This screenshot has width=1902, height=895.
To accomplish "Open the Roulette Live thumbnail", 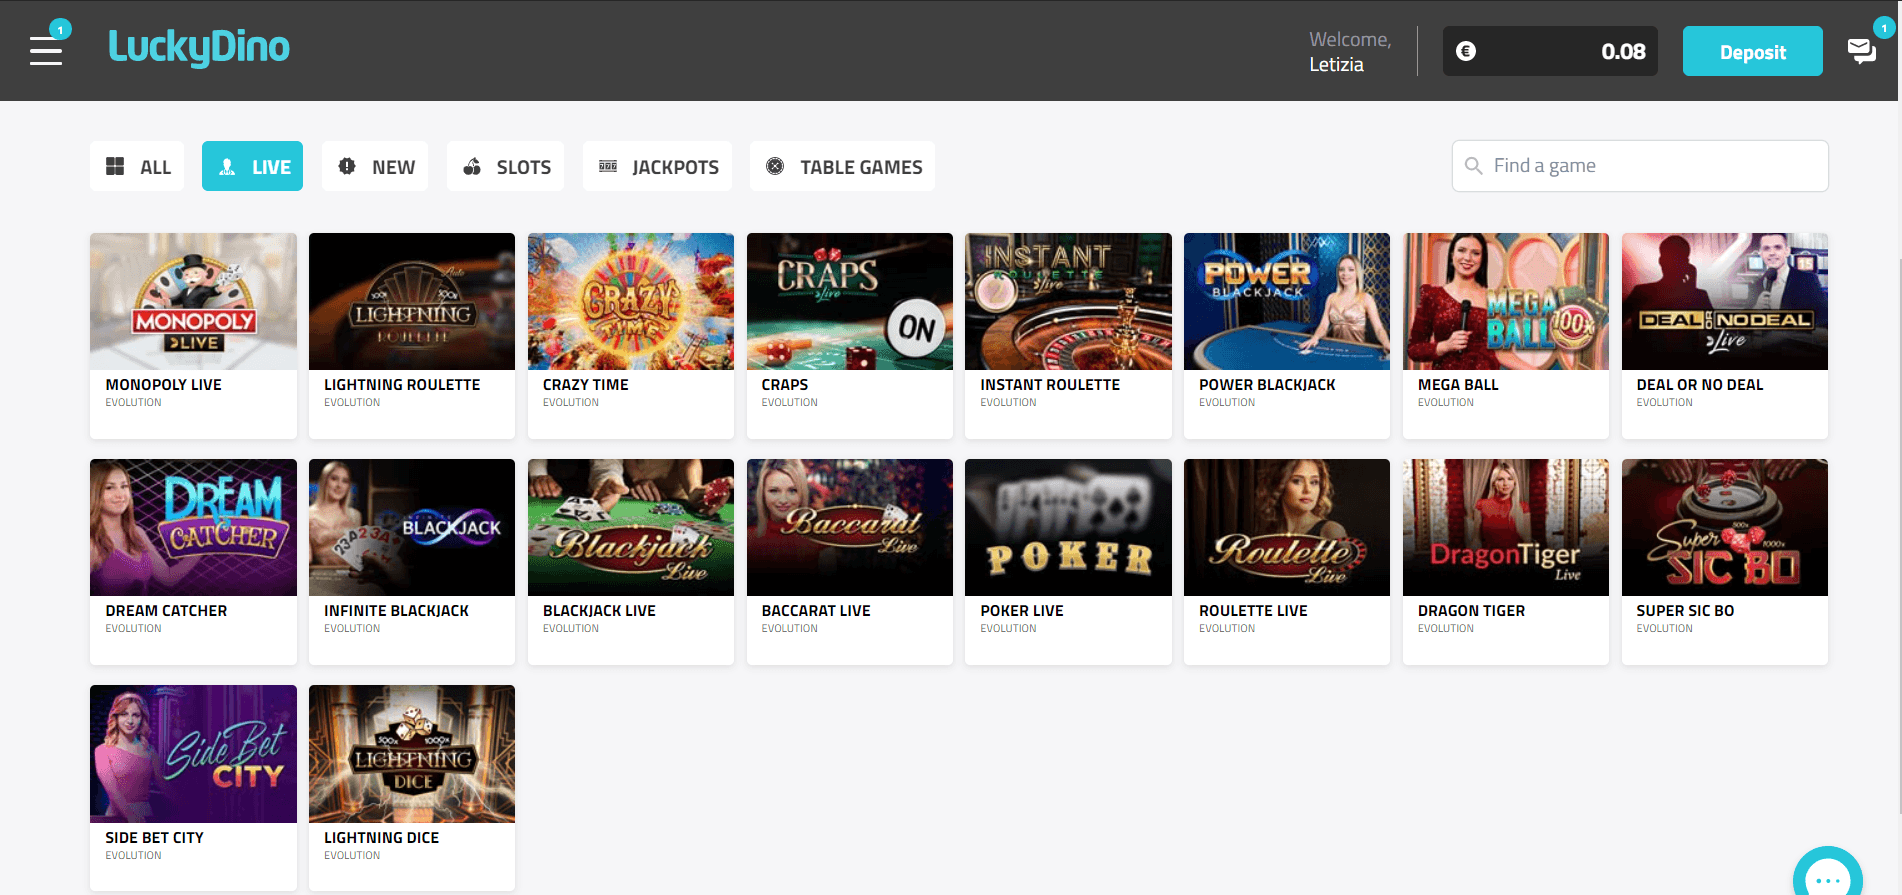I will click(x=1287, y=528).
